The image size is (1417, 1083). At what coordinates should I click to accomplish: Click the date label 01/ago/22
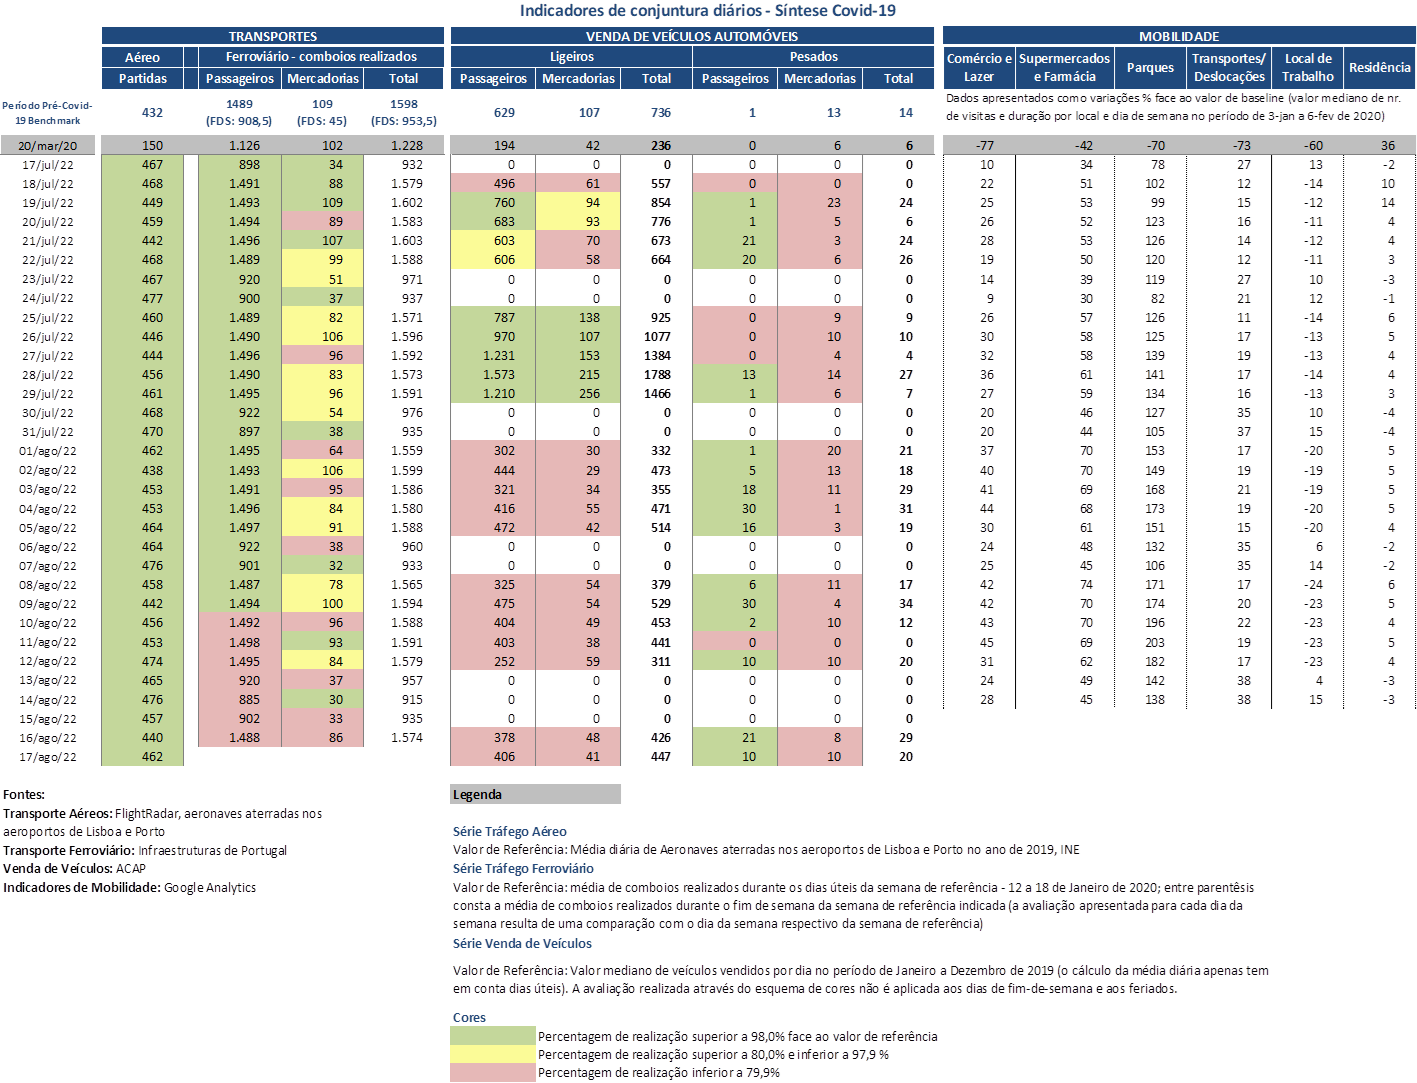(47, 451)
